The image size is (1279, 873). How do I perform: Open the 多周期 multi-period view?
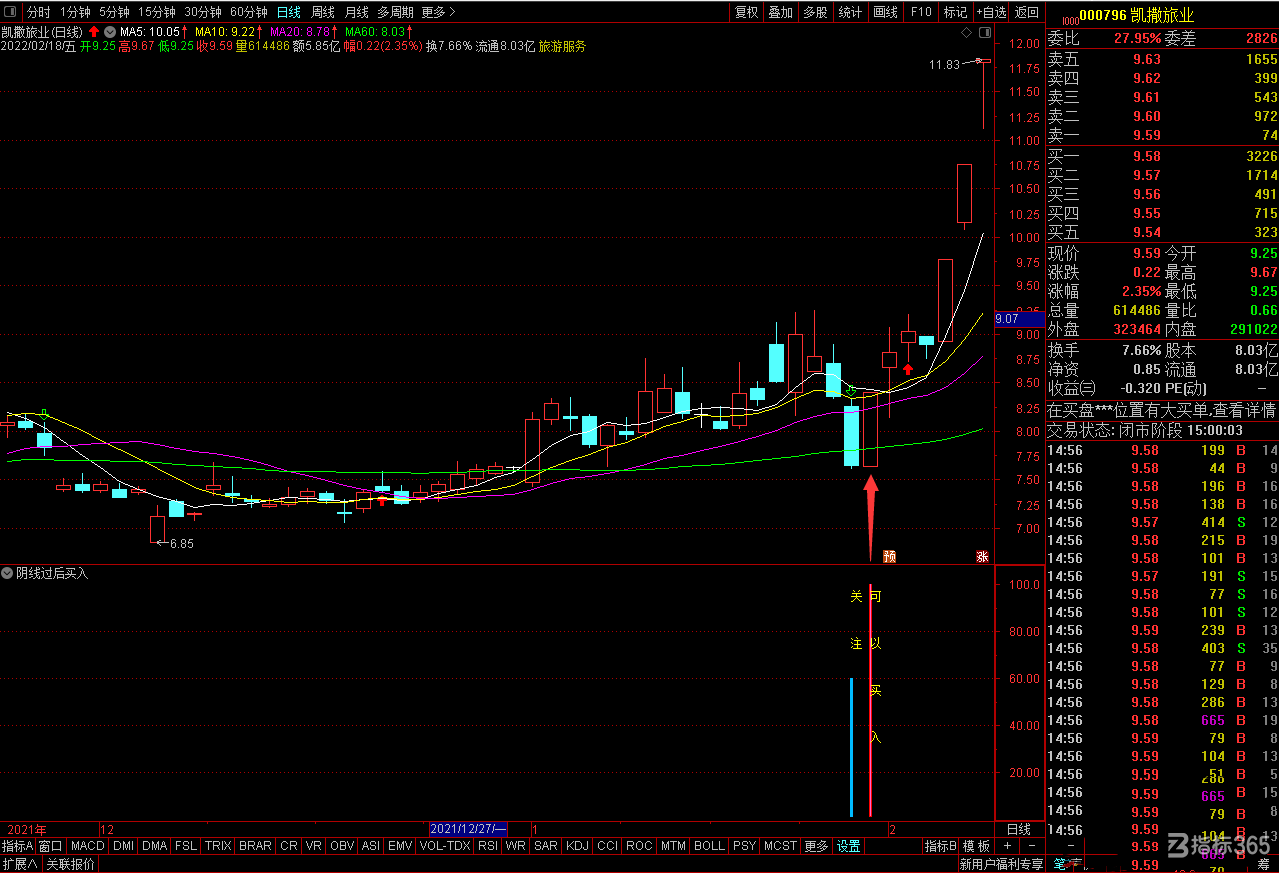(395, 12)
